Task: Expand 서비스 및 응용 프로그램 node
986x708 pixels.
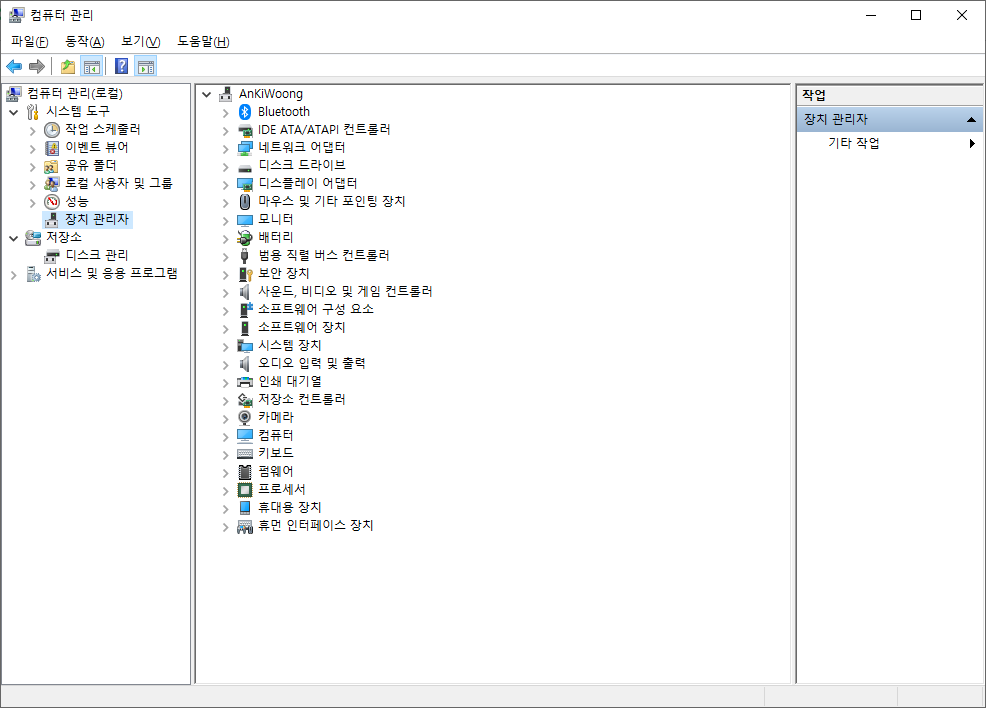Action: coord(13,275)
